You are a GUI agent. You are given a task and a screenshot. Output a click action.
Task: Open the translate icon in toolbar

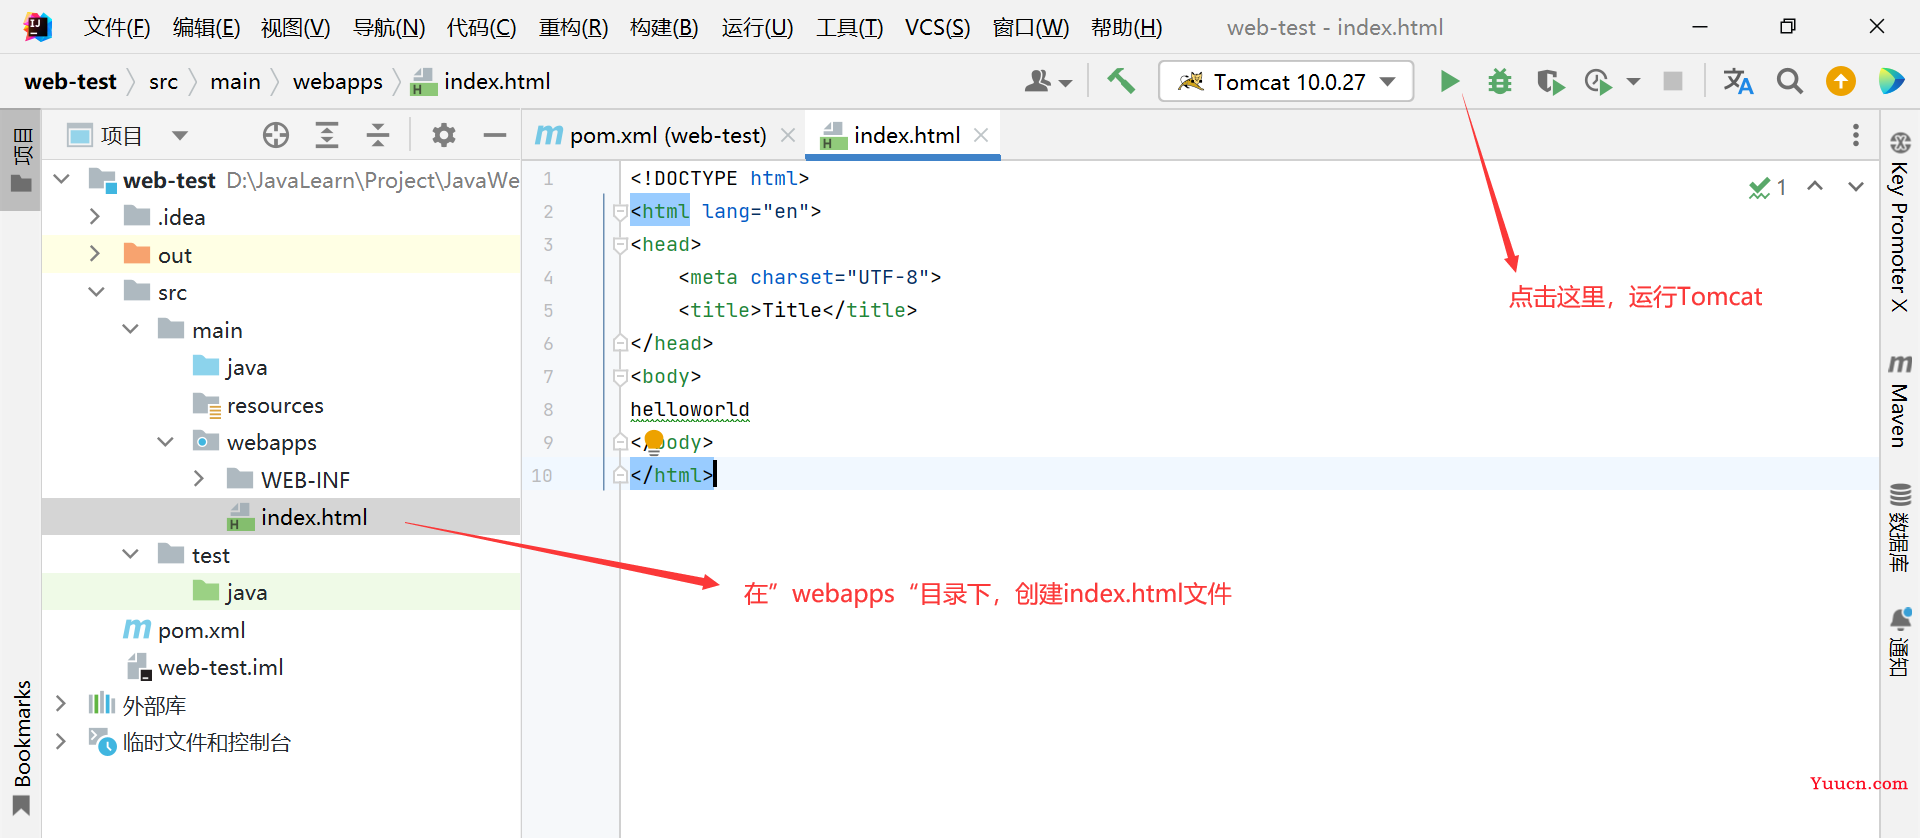(x=1738, y=81)
